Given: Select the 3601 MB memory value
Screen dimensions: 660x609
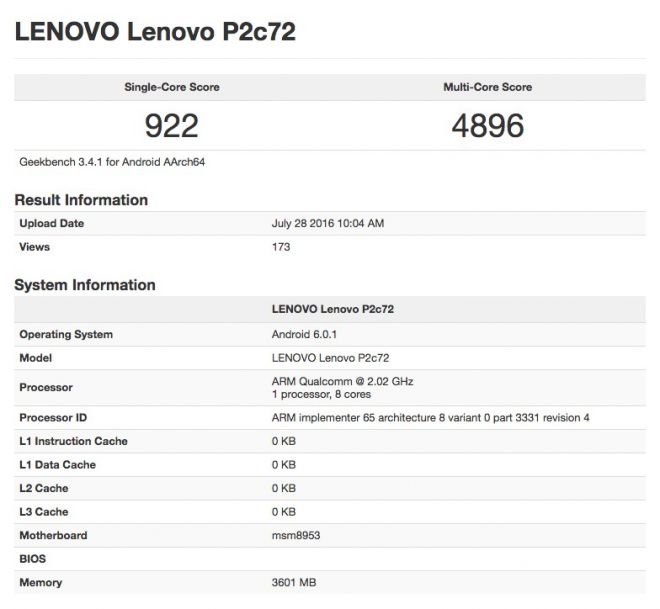Looking at the screenshot, I should point(294,583).
